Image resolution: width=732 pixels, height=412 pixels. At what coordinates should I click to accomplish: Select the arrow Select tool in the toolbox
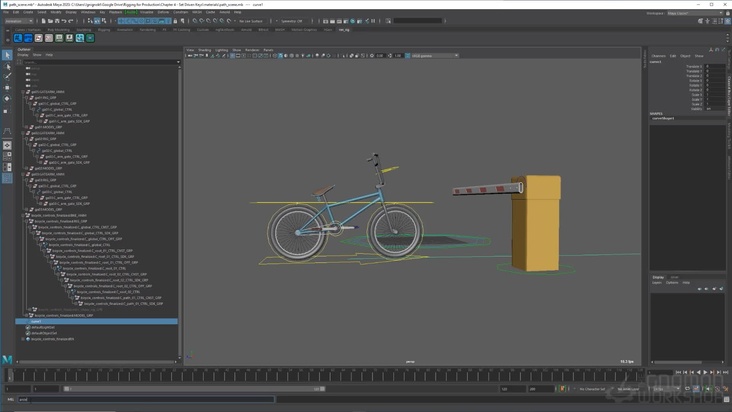[x=7, y=55]
